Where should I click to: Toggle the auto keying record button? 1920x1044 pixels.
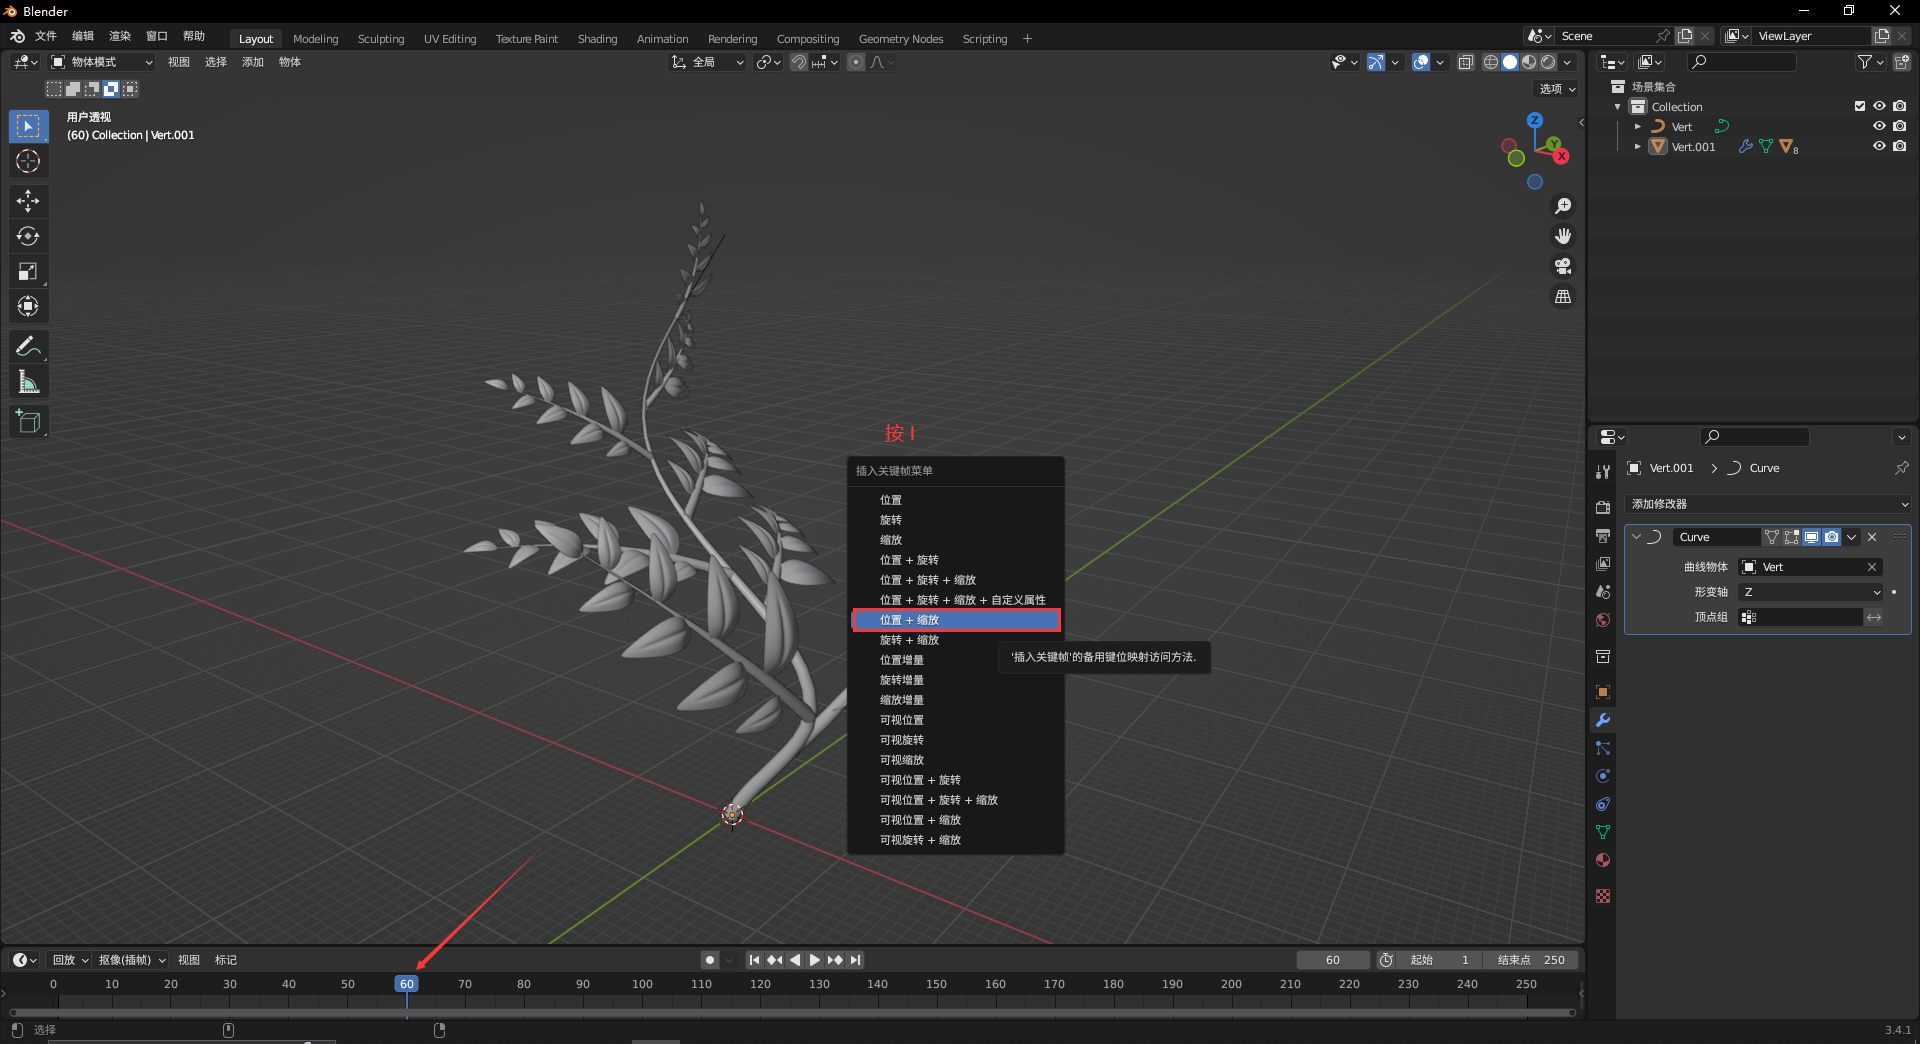710,960
